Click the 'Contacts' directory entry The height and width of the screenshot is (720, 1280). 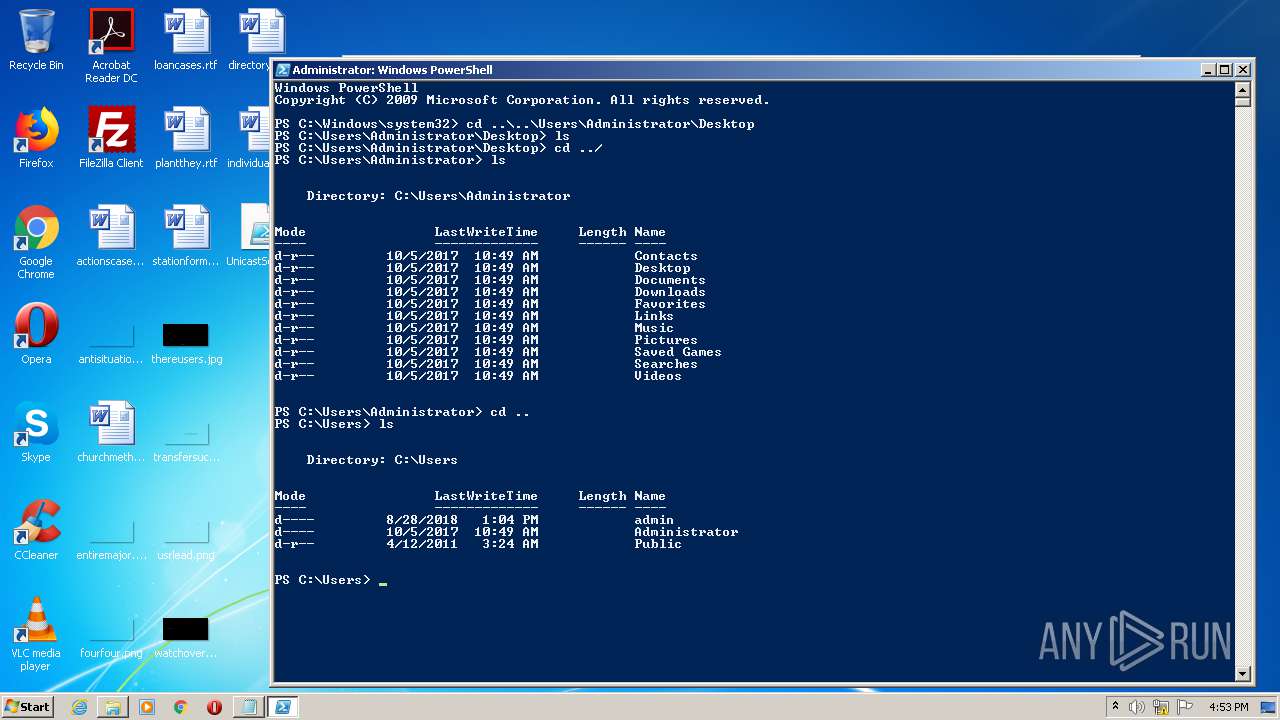click(x=666, y=256)
